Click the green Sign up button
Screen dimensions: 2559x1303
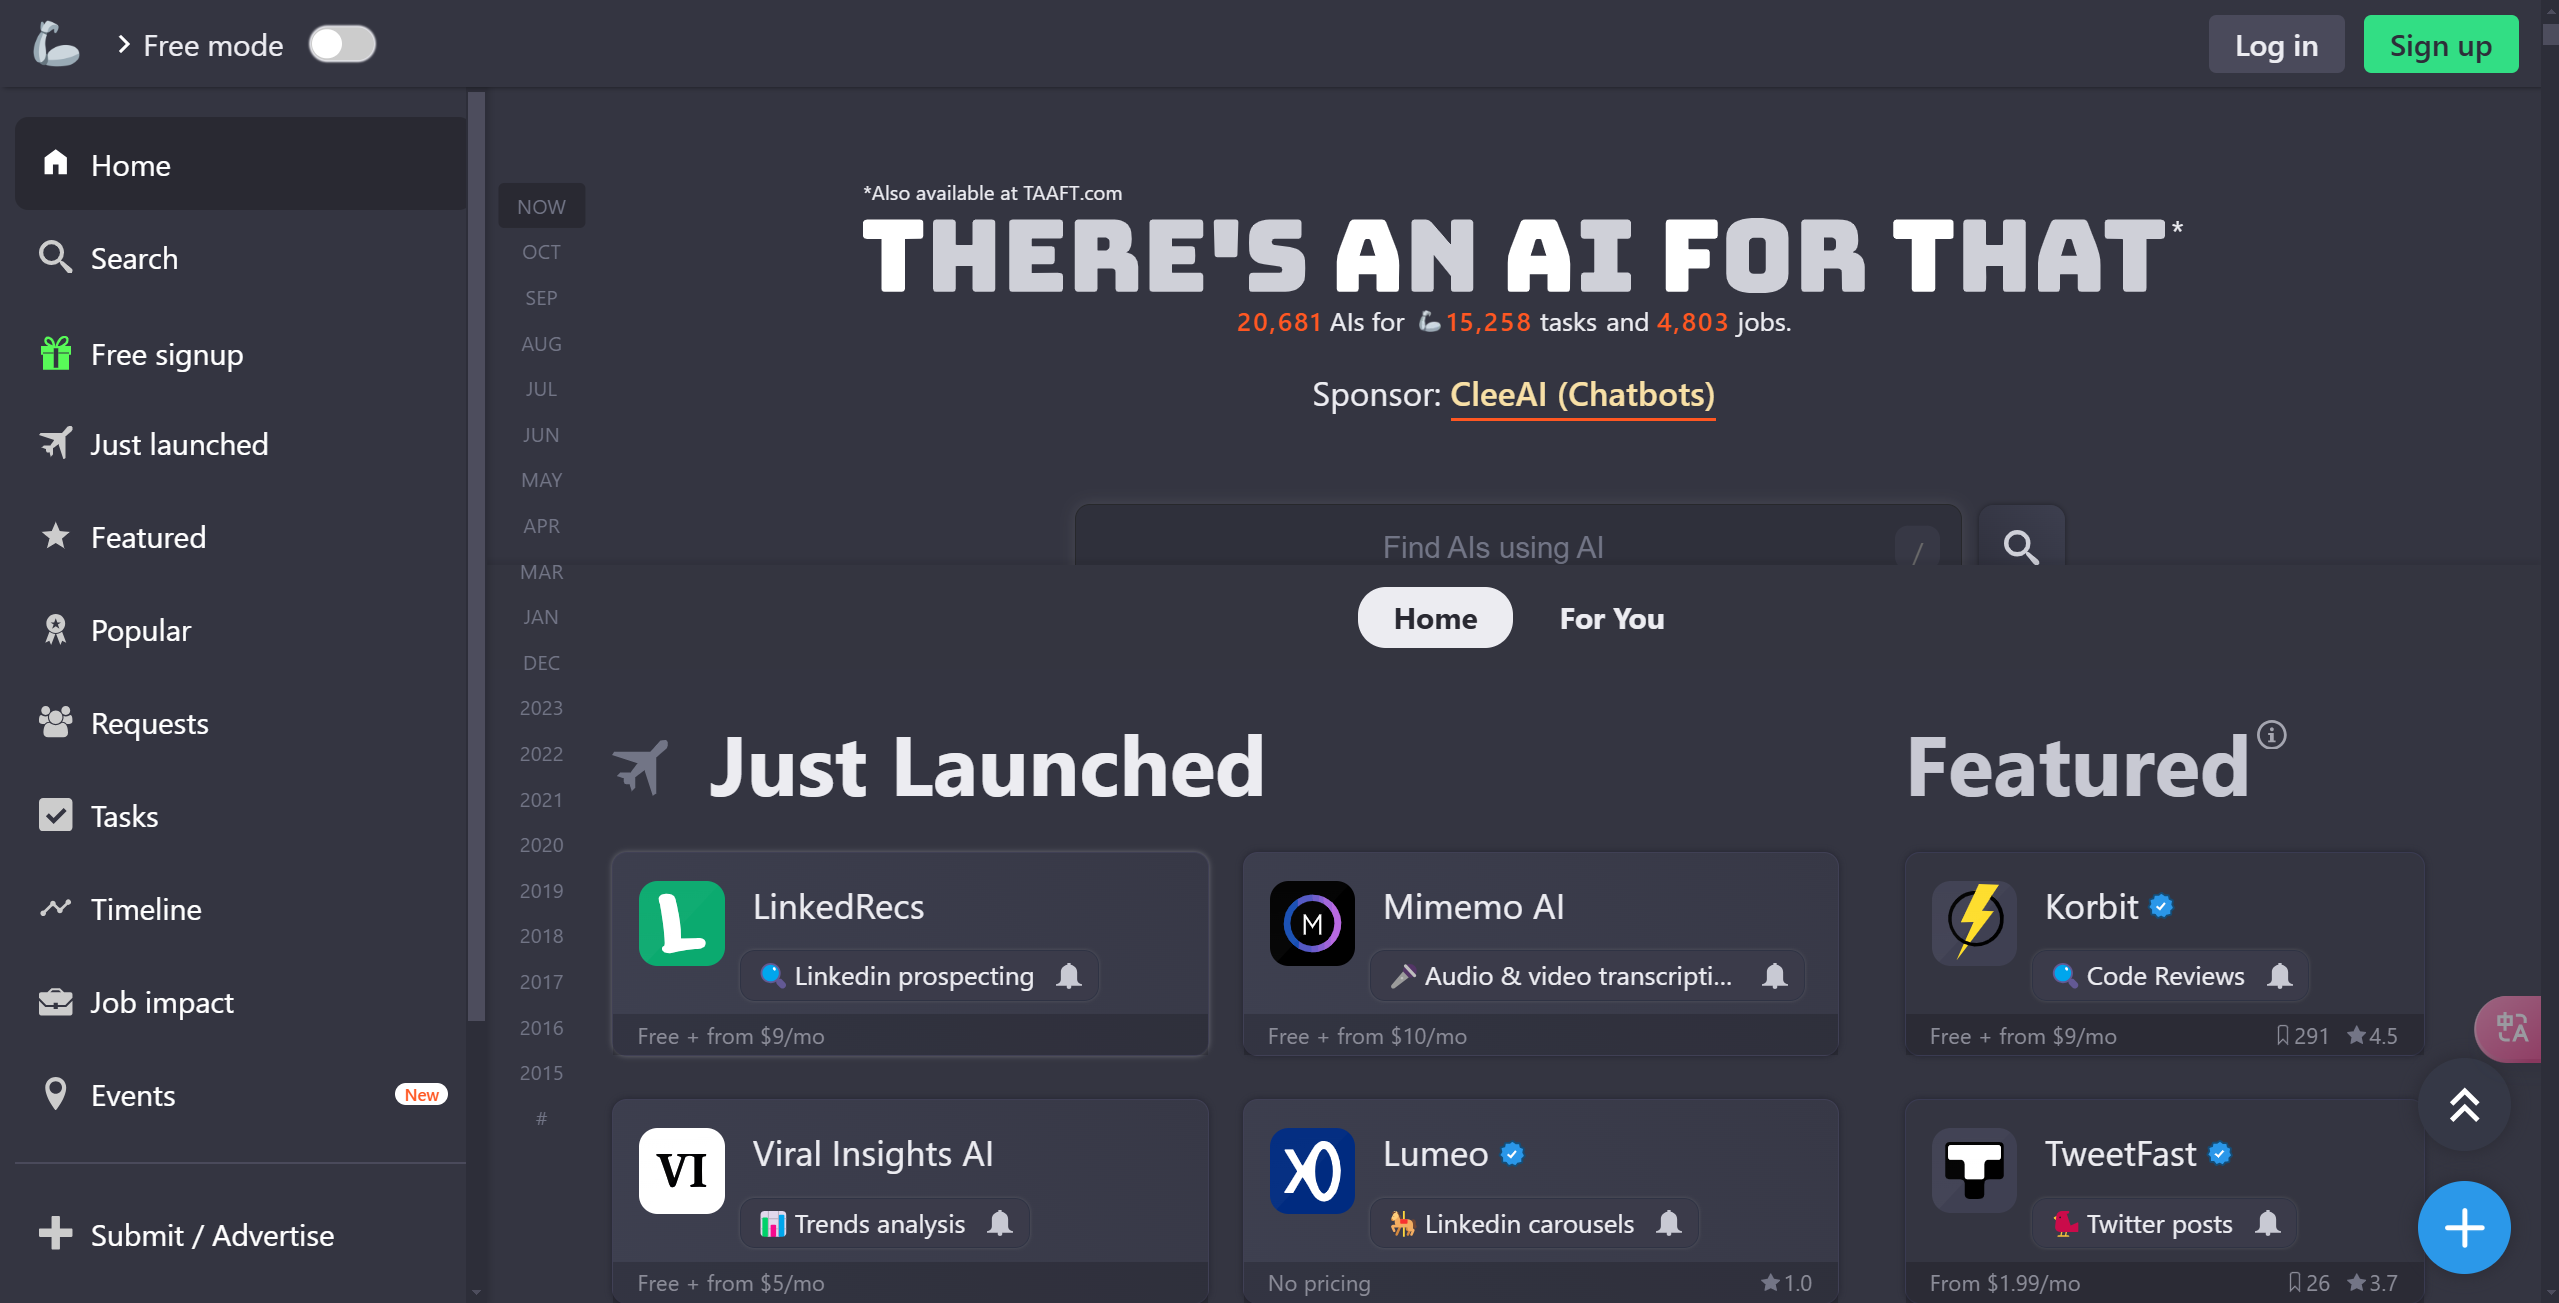pyautogui.click(x=2440, y=45)
